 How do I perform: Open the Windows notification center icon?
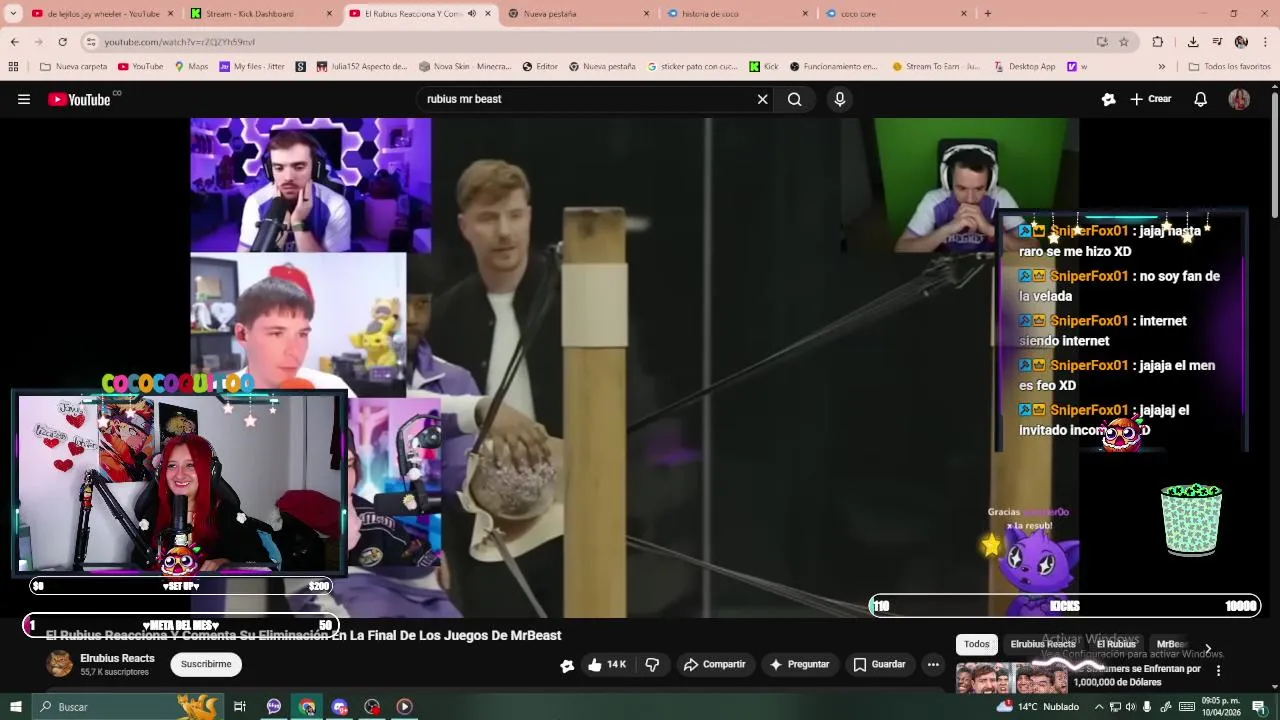(1260, 707)
